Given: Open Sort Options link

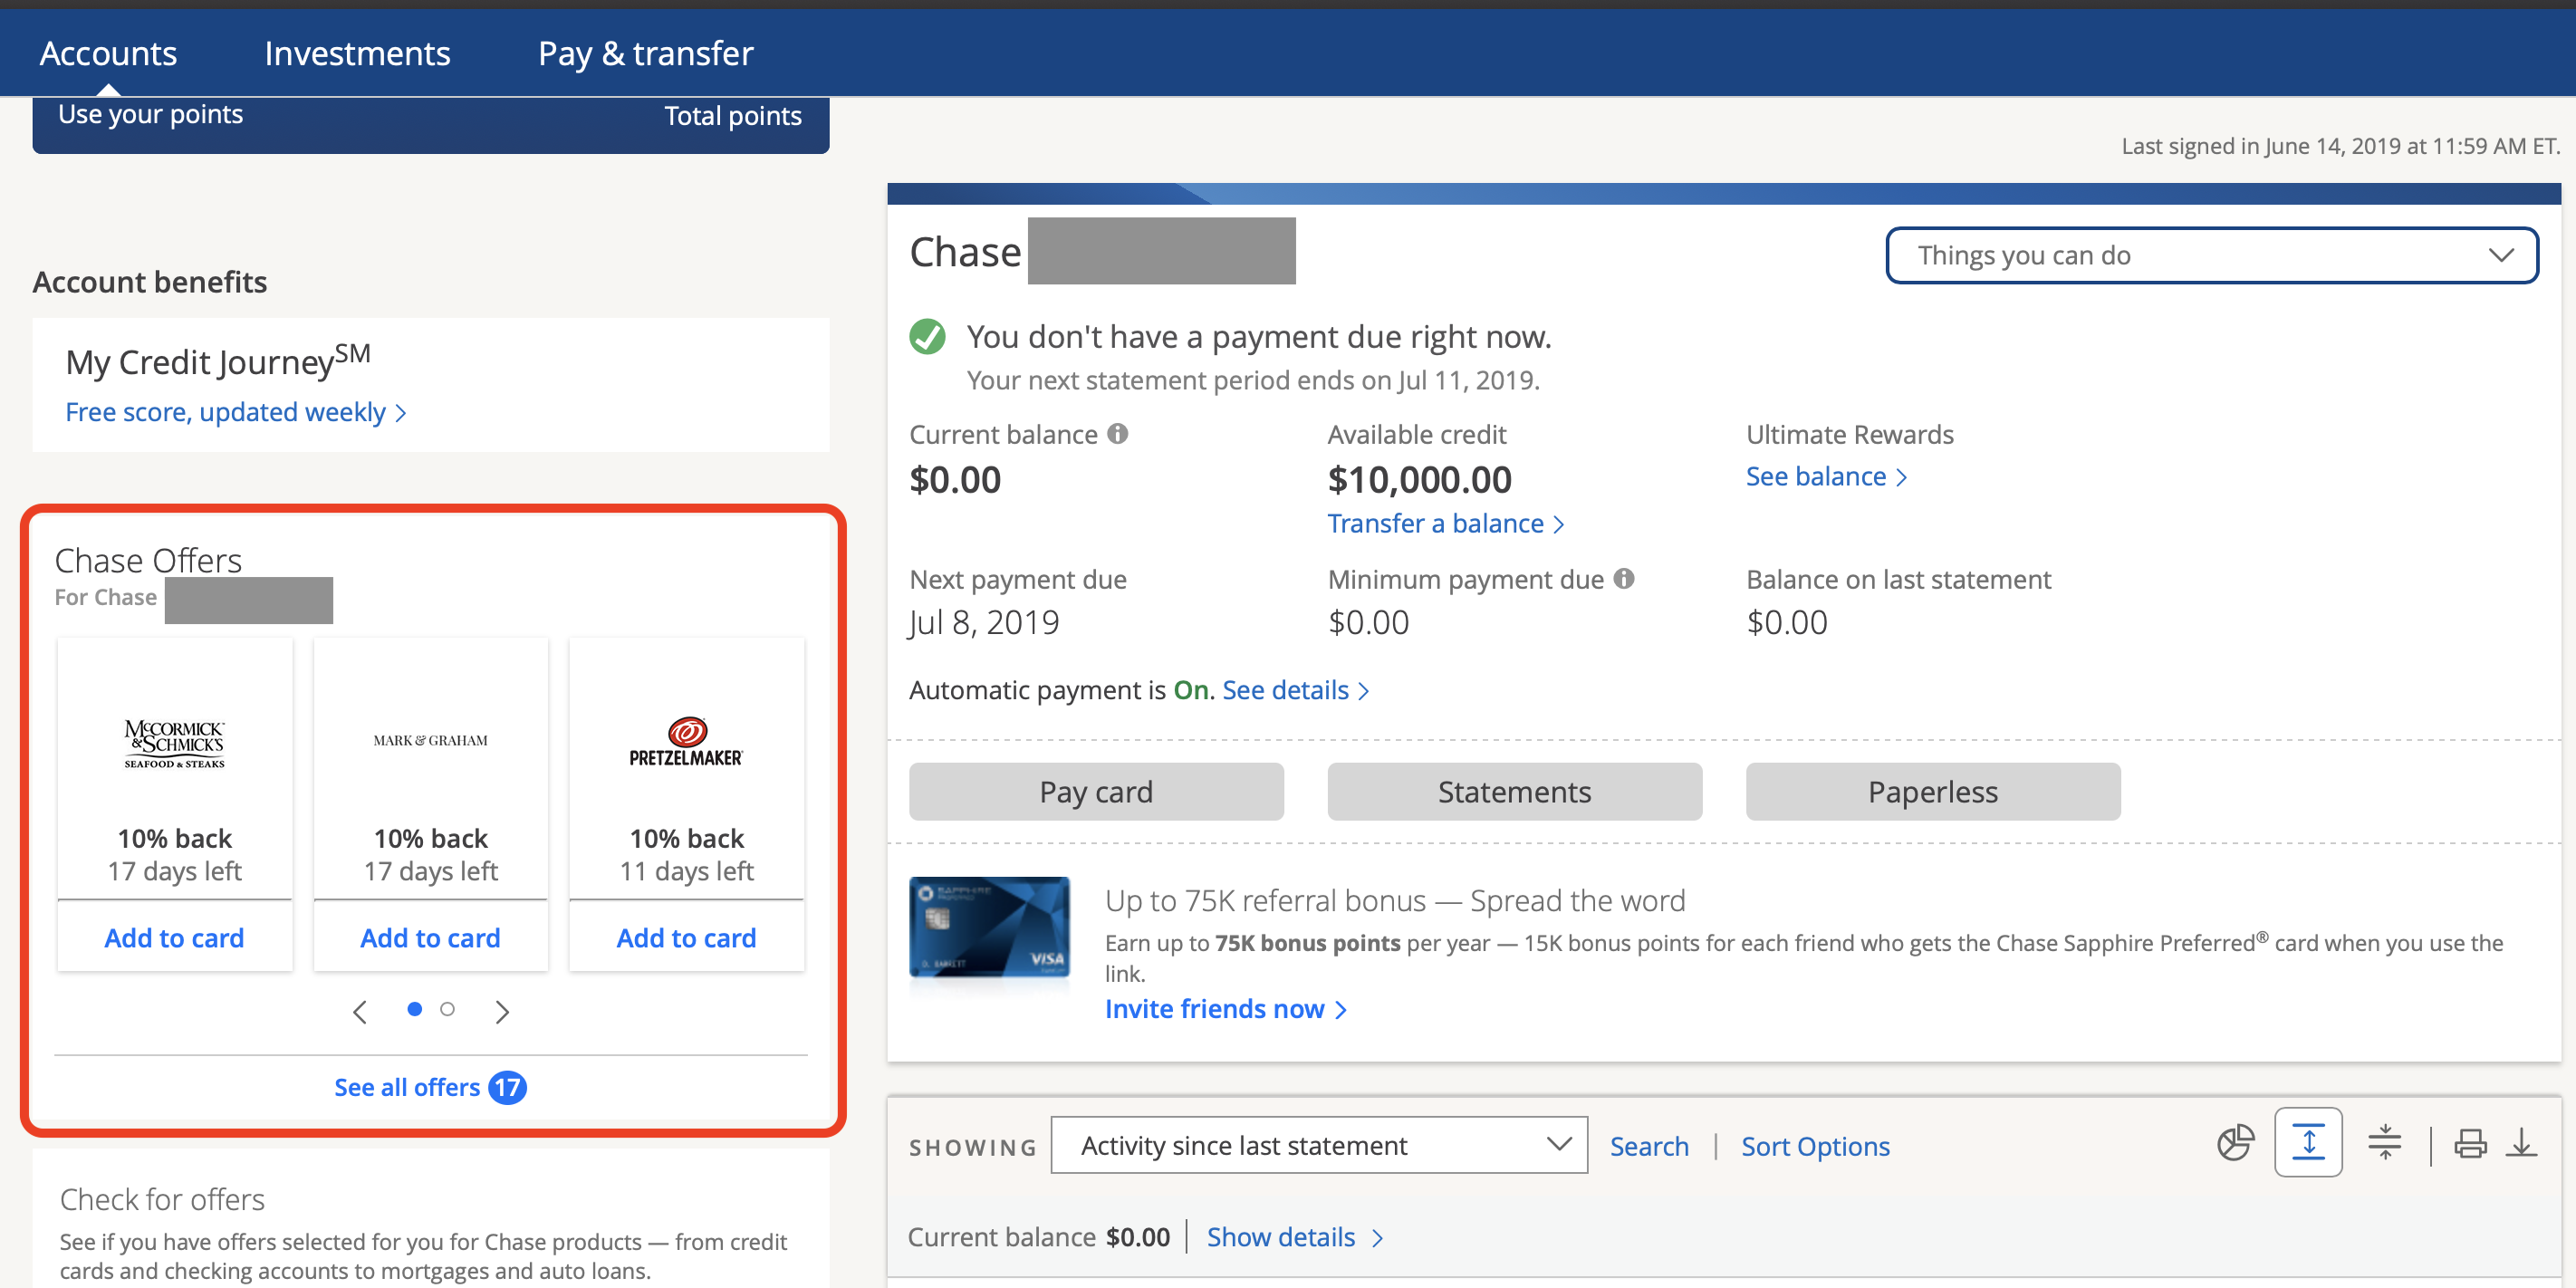Looking at the screenshot, I should click(1815, 1146).
